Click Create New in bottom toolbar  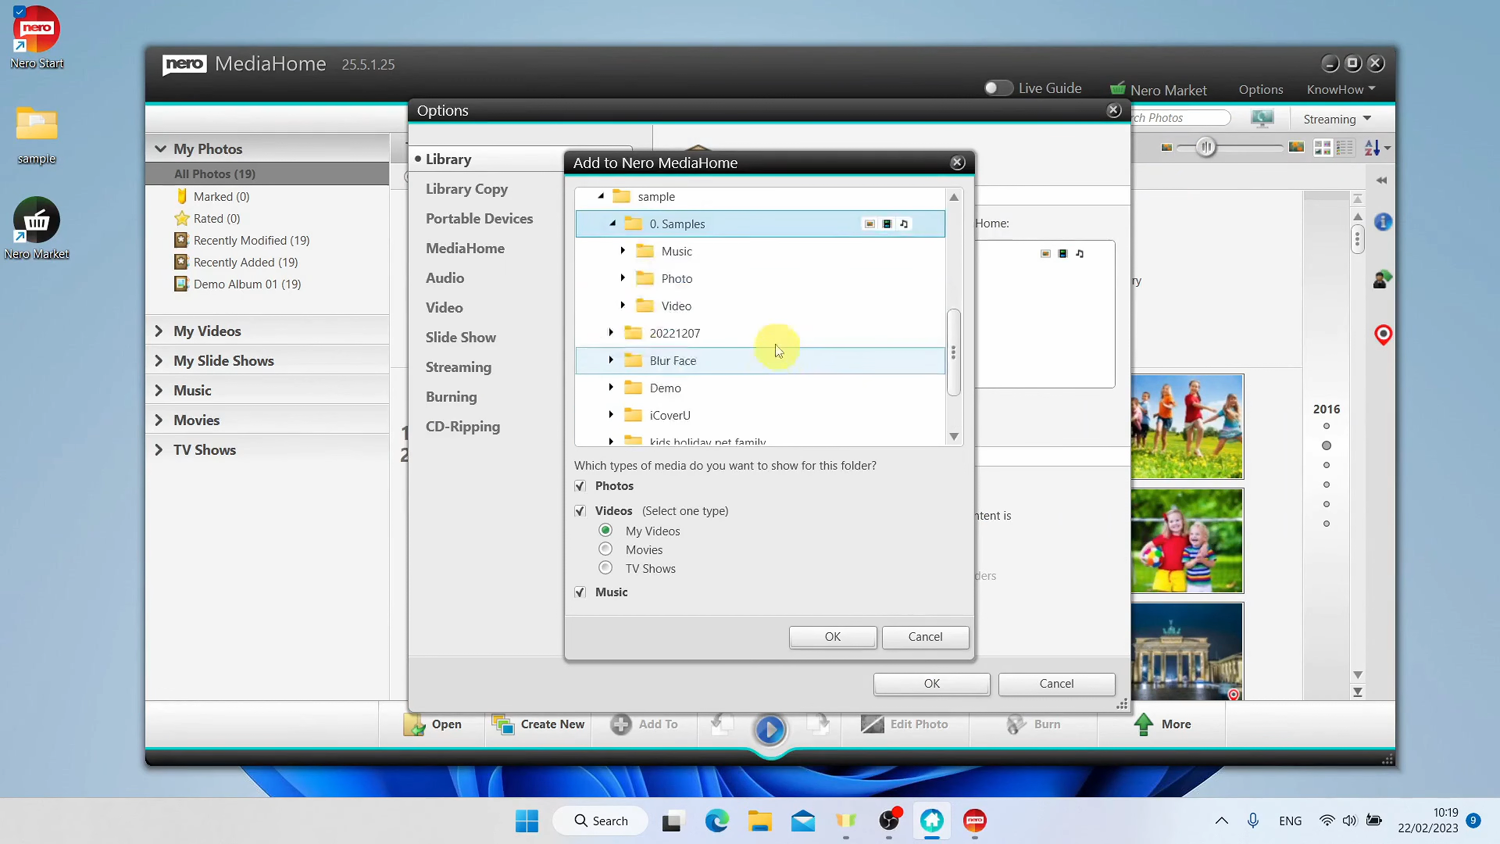pos(538,724)
